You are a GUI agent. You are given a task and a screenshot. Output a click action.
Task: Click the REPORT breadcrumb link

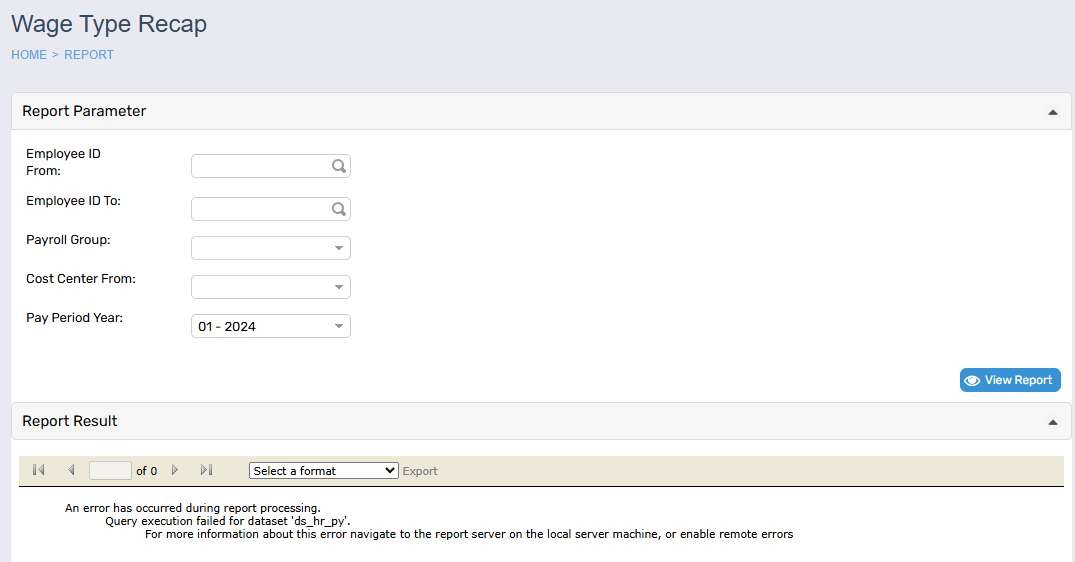point(89,55)
